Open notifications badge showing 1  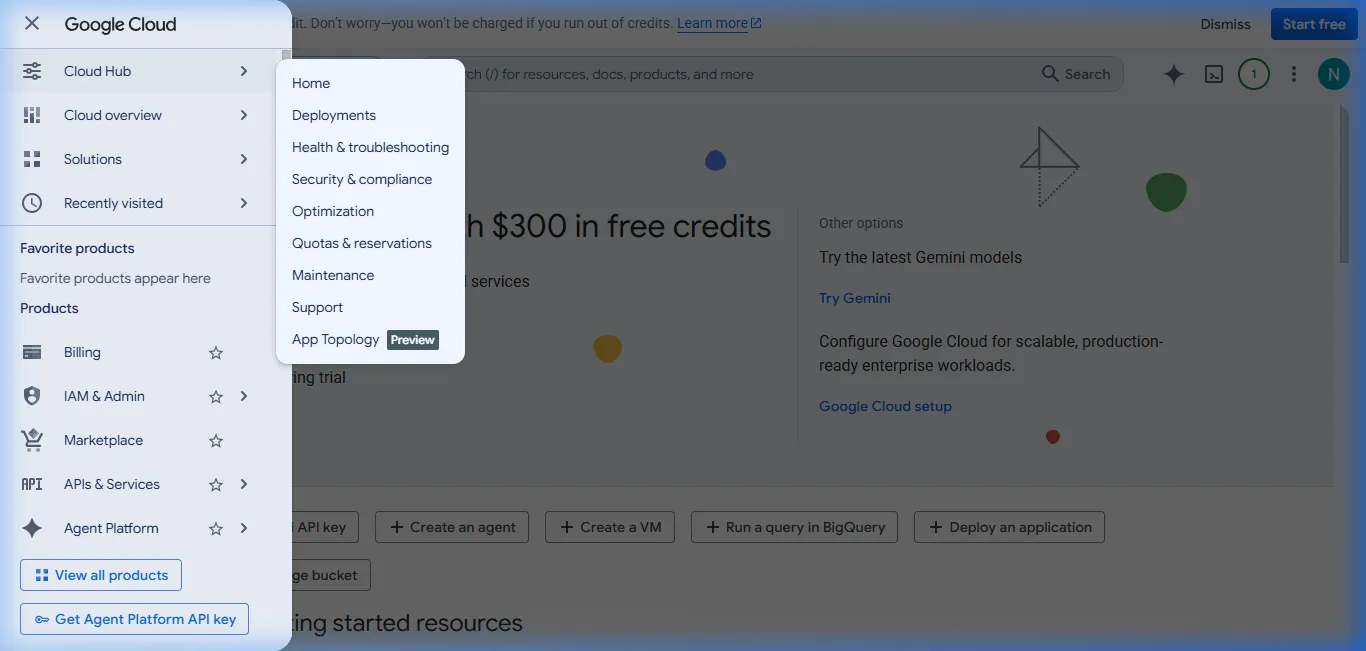click(1254, 74)
